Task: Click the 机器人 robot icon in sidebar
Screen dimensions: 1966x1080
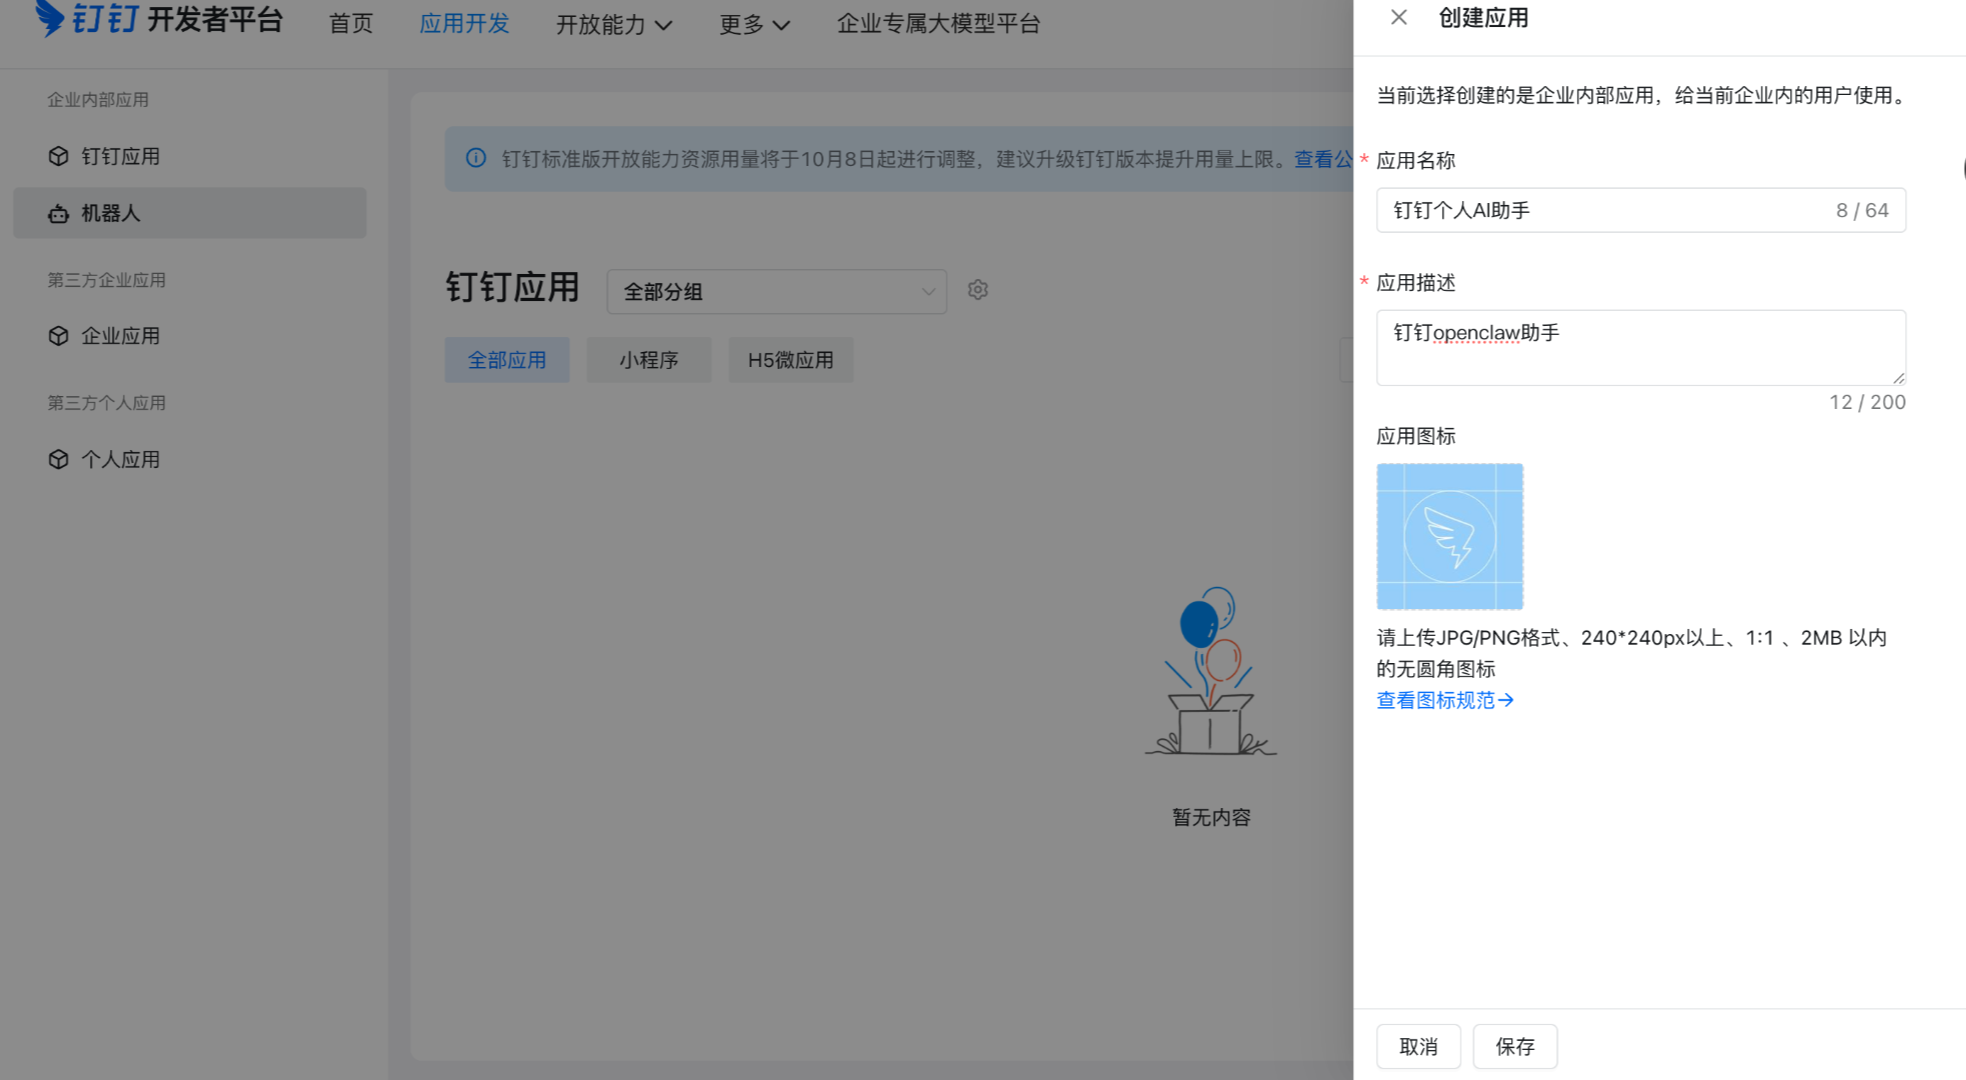Action: (59, 214)
